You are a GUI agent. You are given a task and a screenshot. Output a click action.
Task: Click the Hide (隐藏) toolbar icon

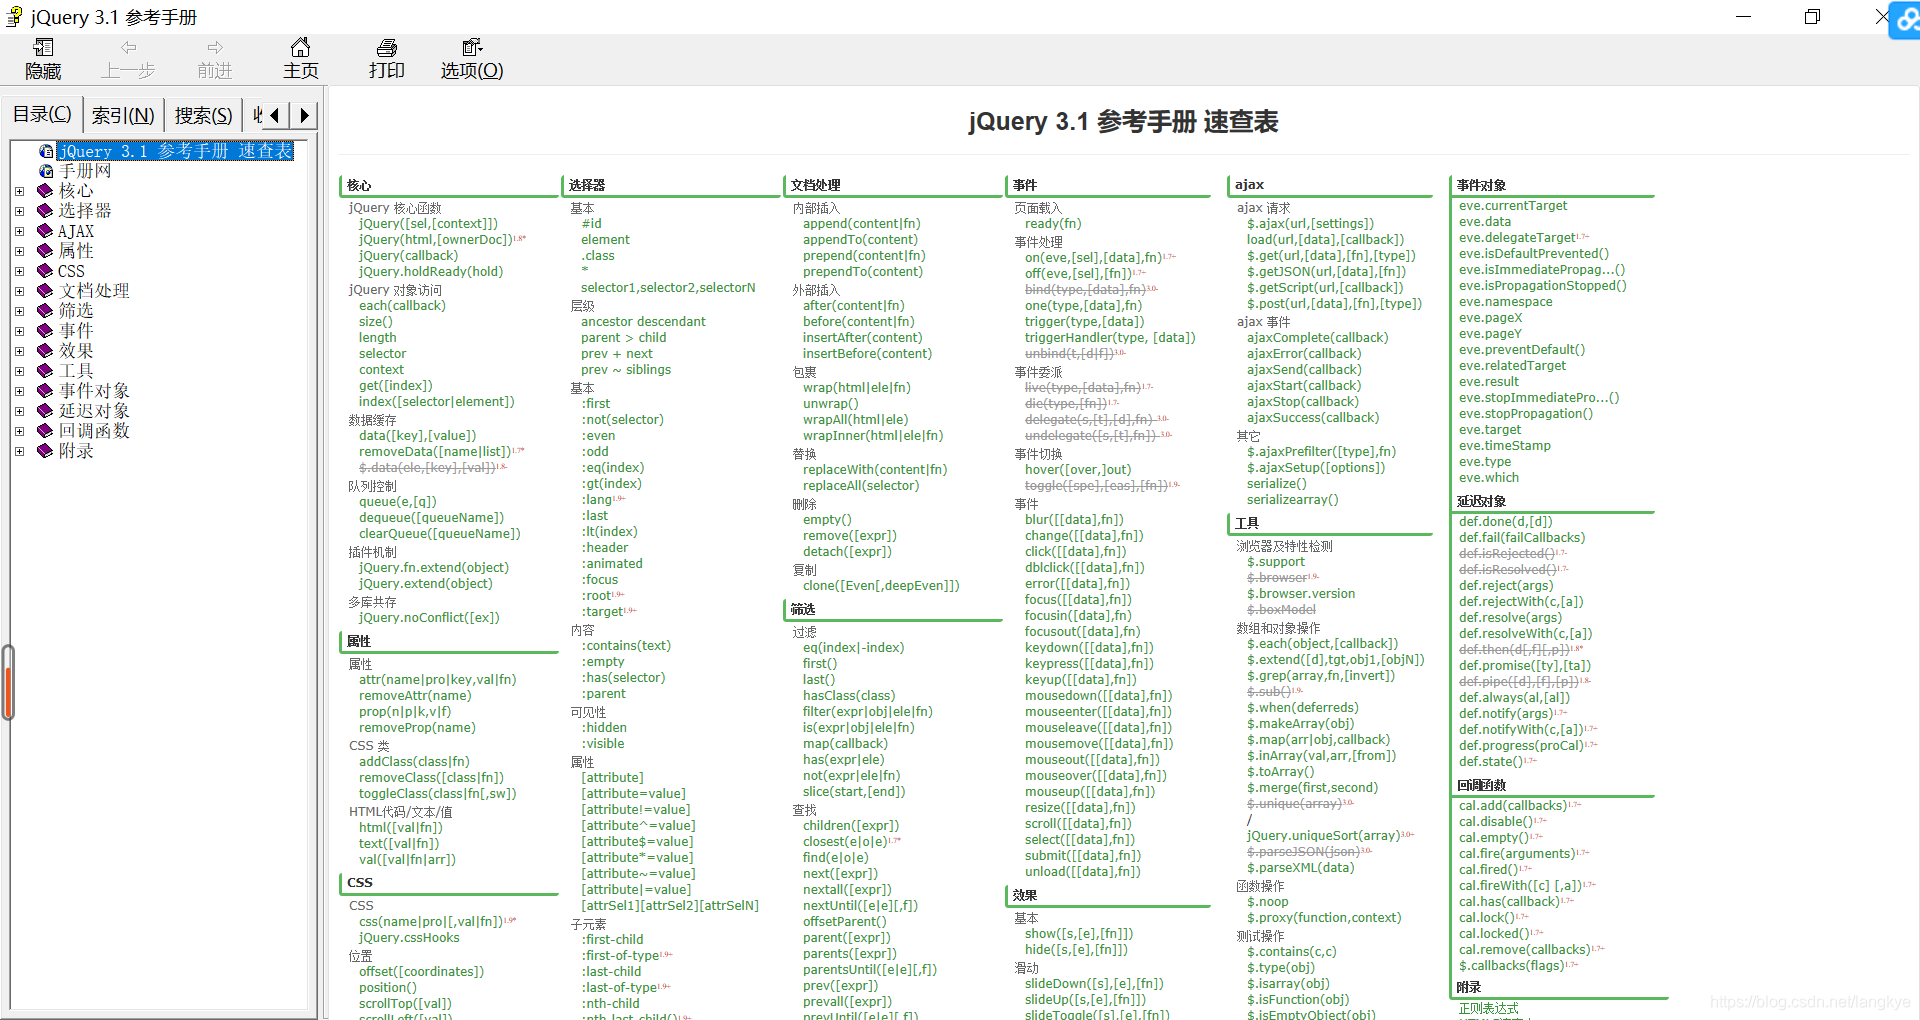coord(44,48)
